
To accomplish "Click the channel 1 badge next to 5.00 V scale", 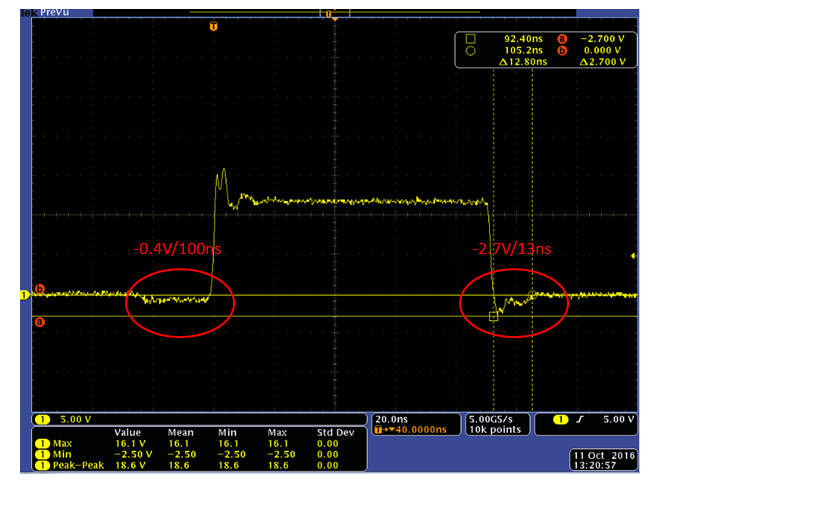I will click(x=42, y=419).
